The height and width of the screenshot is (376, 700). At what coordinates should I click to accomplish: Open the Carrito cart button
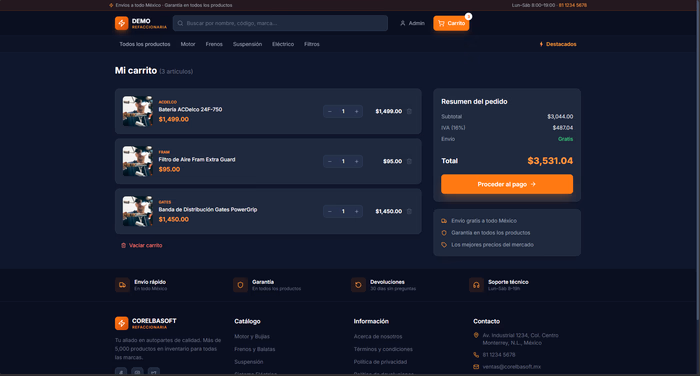click(451, 23)
